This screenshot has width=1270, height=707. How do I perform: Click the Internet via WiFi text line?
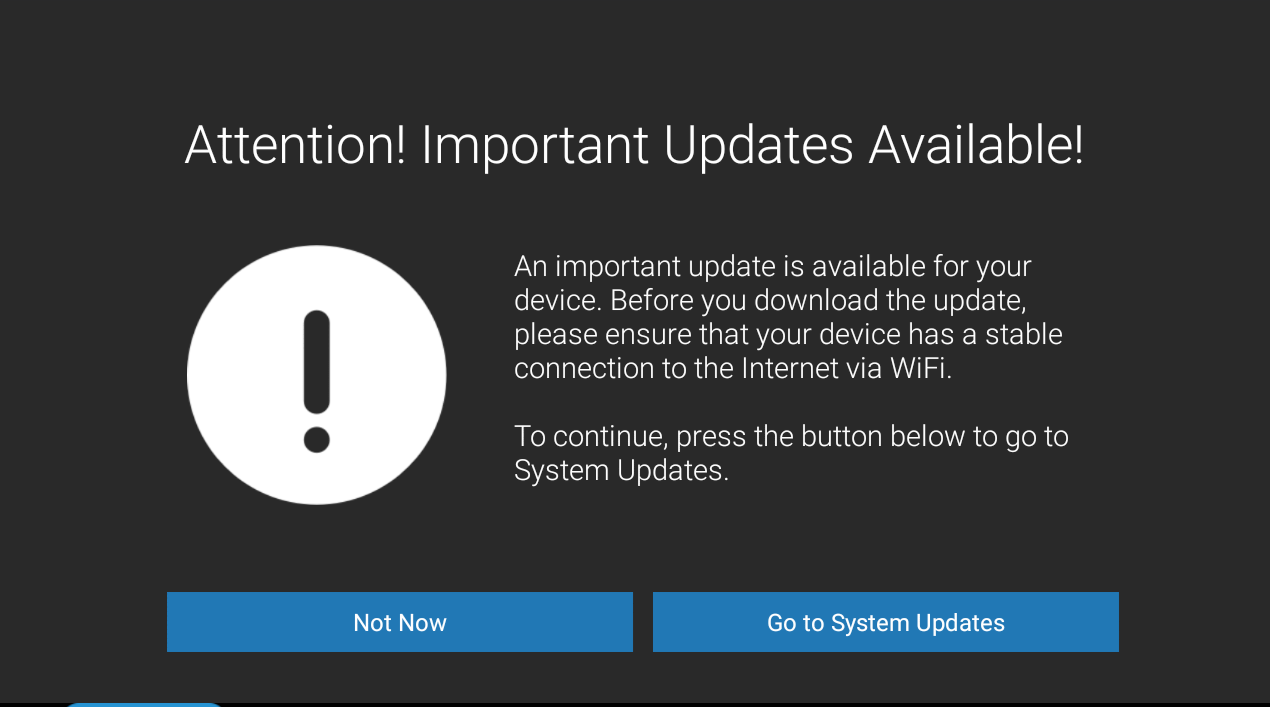[x=735, y=368]
